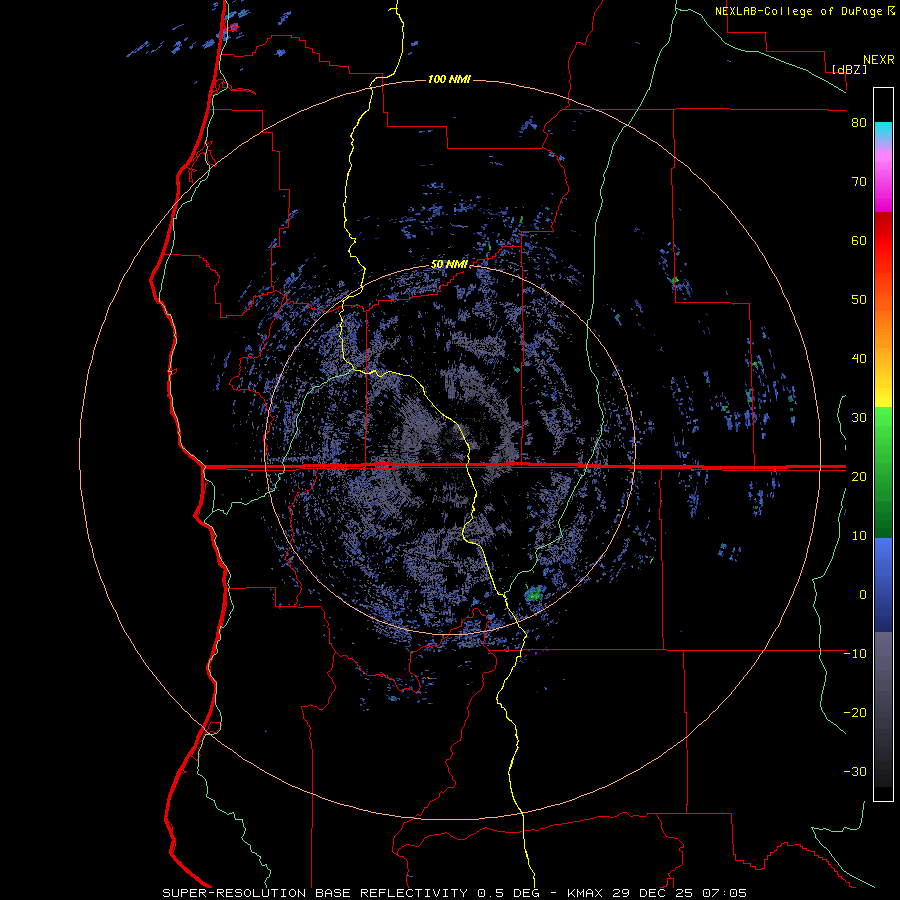Click the SUPER-RESOLUTION BASE REFLECTIVITY caption text
This screenshot has height=900, width=900.
pyautogui.click(x=315, y=893)
